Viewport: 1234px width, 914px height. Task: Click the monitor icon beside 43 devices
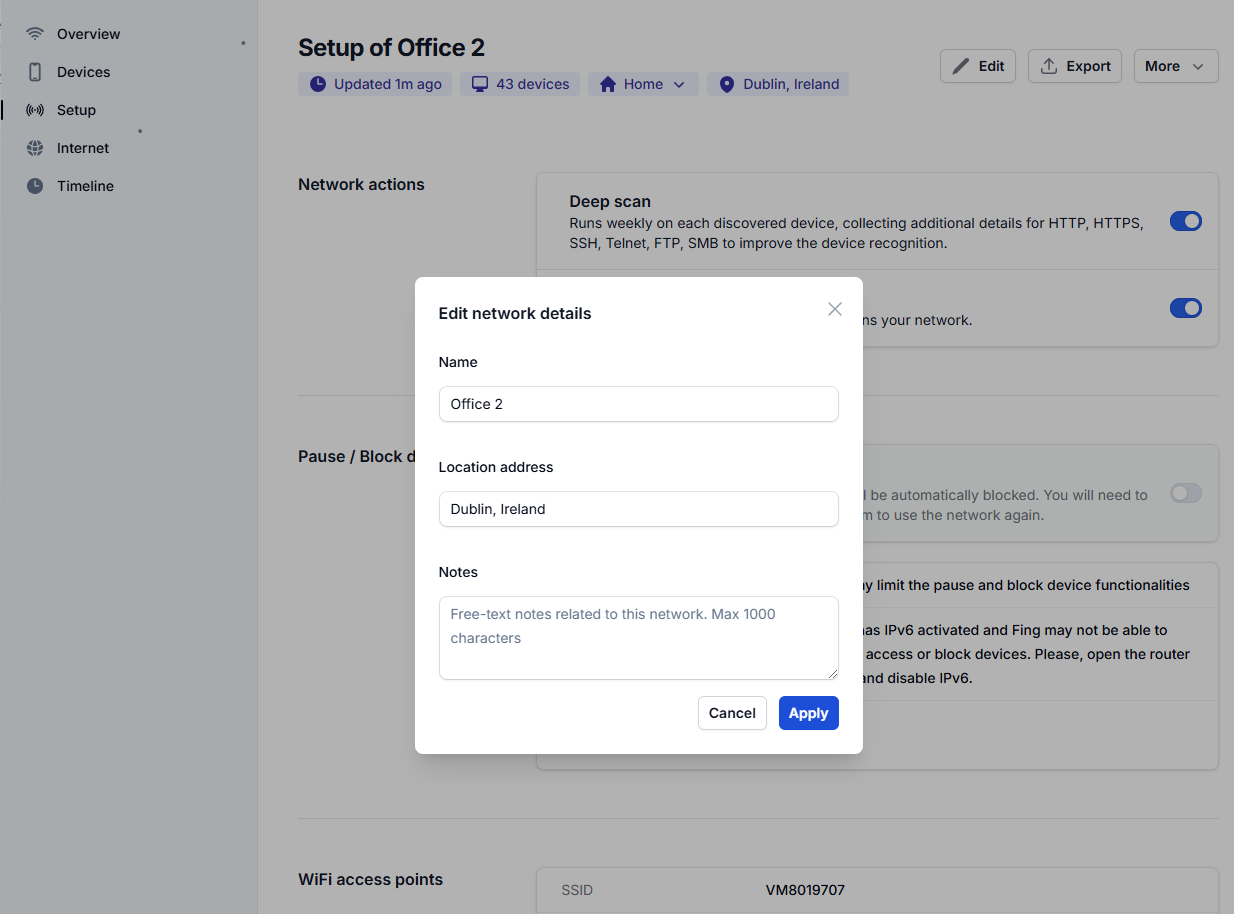(480, 84)
